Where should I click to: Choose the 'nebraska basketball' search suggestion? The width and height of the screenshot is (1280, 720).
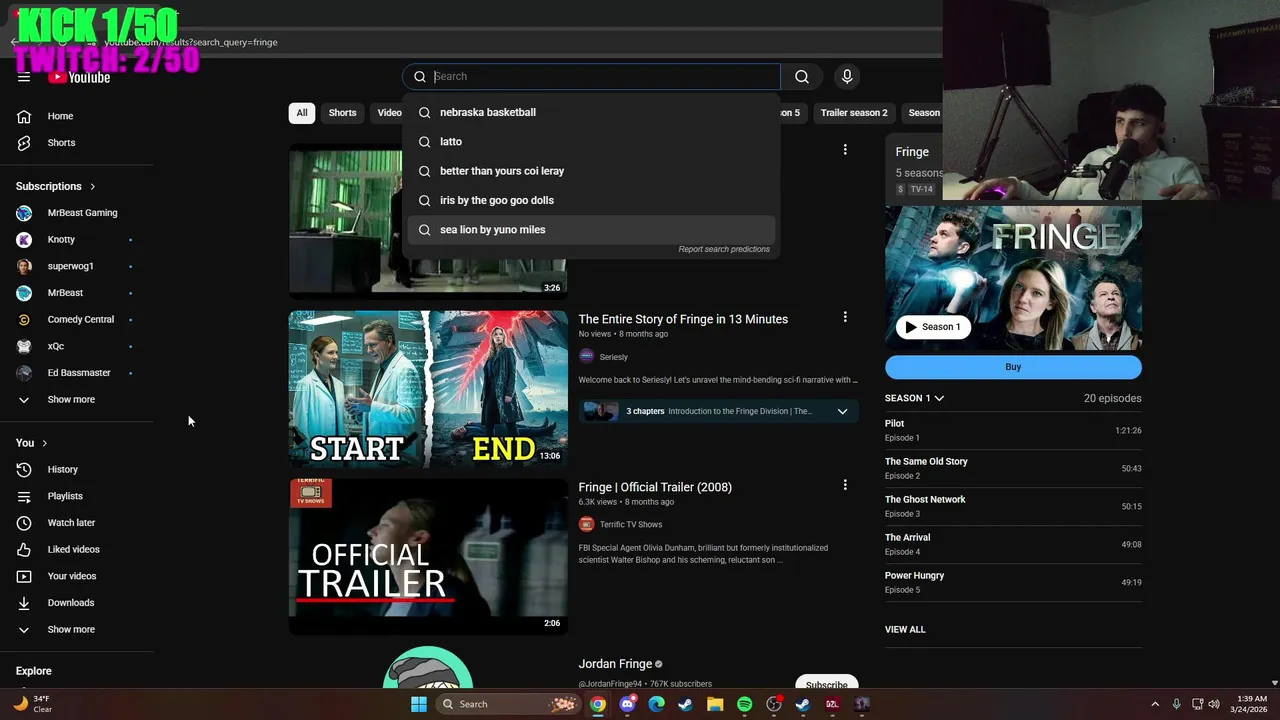[x=592, y=112]
